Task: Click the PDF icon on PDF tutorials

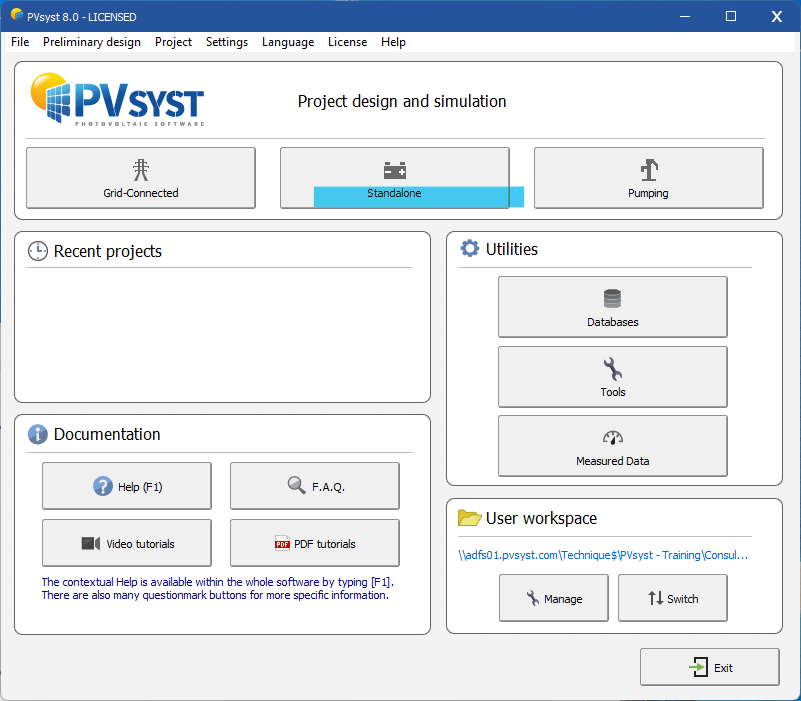Action: click(x=282, y=543)
